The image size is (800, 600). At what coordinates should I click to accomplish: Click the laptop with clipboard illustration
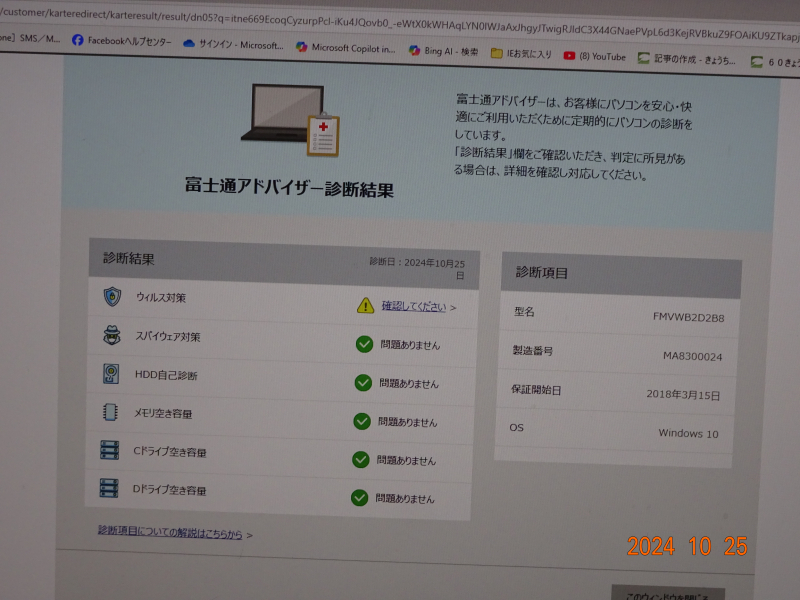(291, 120)
